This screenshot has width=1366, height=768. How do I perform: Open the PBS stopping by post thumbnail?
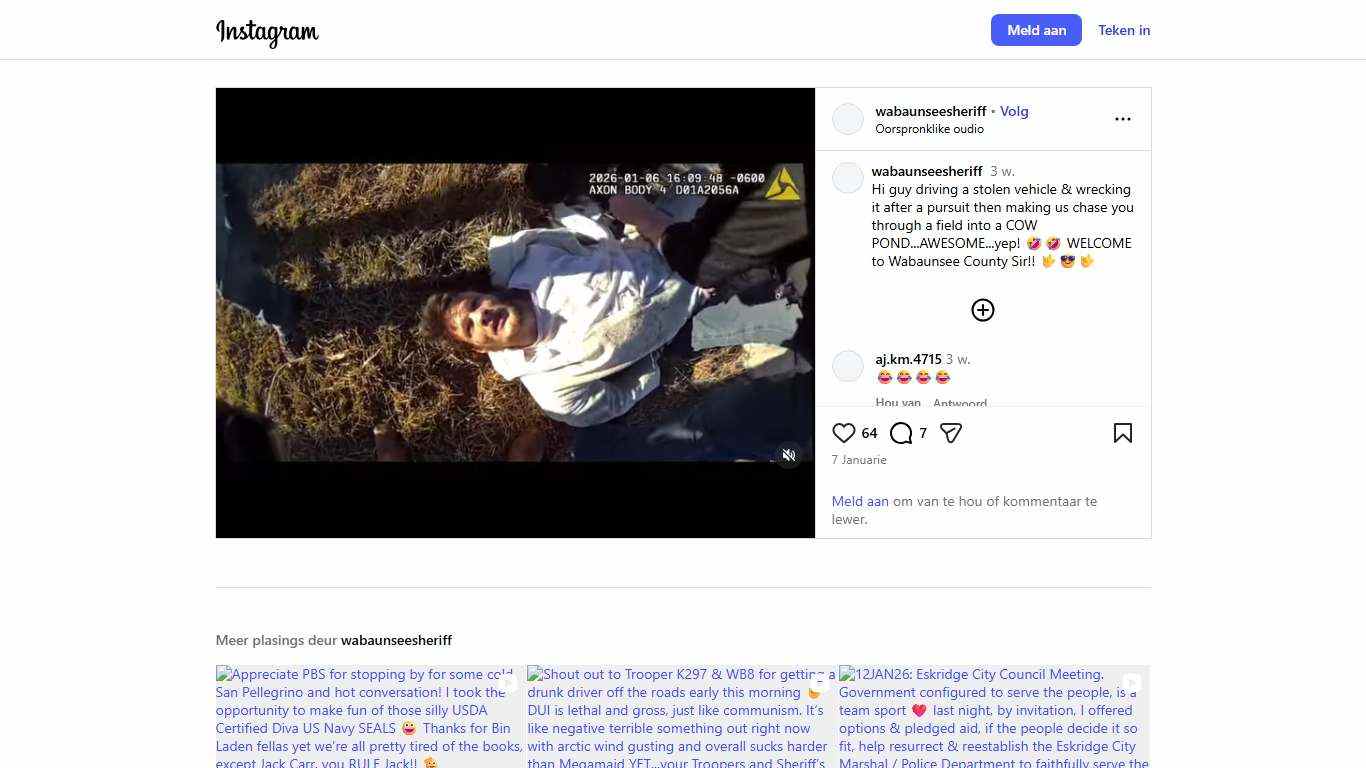tap(369, 716)
